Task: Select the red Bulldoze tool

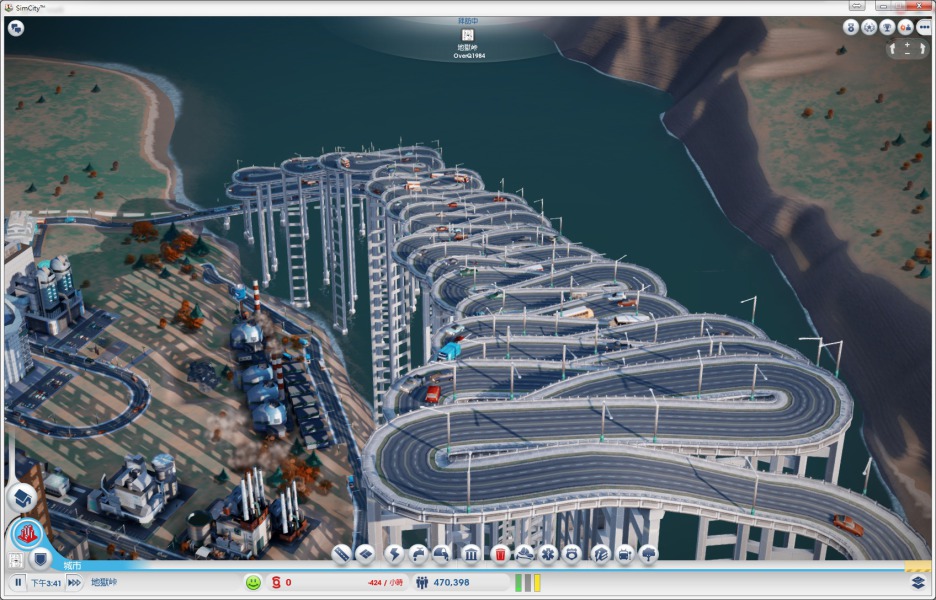Action: [501, 553]
